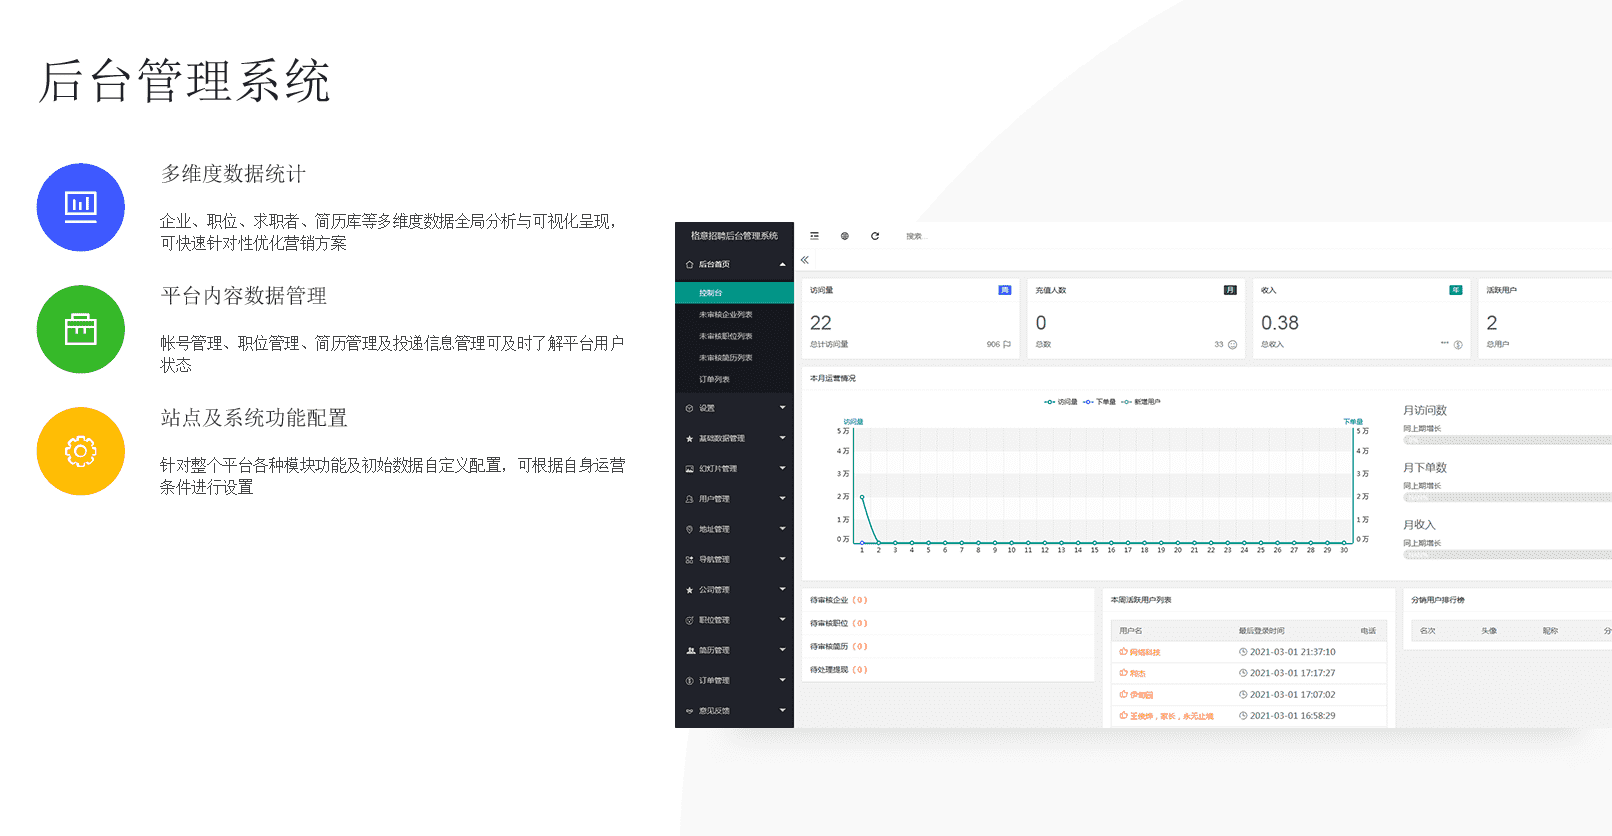Open the first orange user link in active list
Viewport: 1612px width, 836px height.
coord(1140,652)
